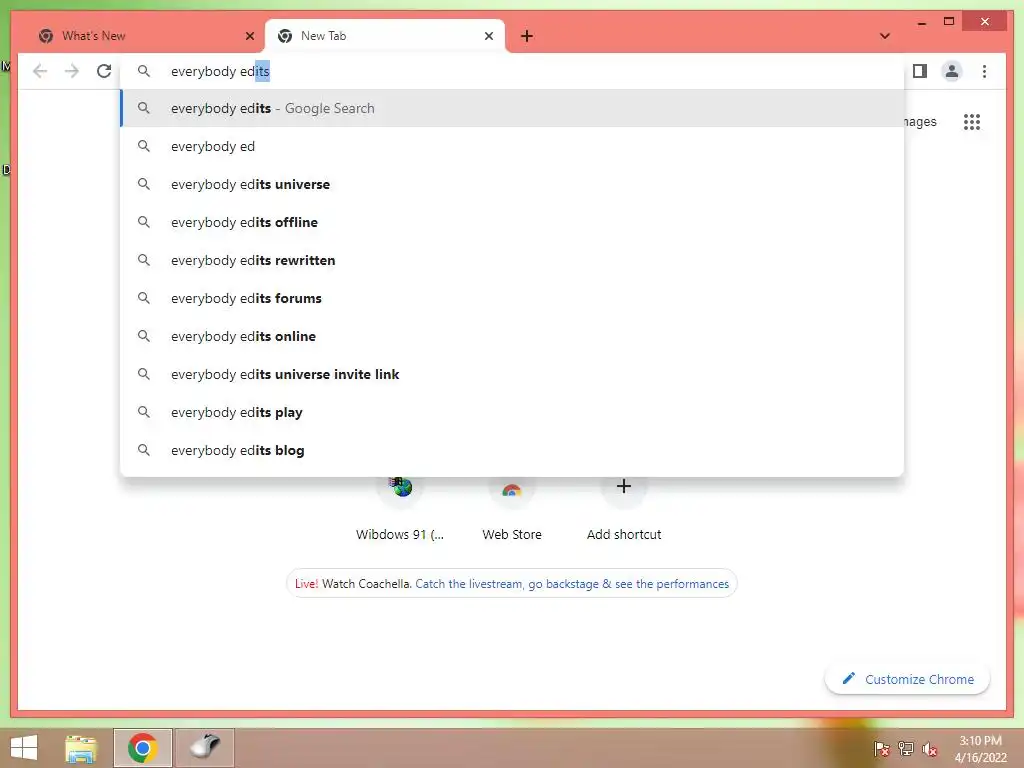Open the taskbar clock and date

[x=980, y=749]
